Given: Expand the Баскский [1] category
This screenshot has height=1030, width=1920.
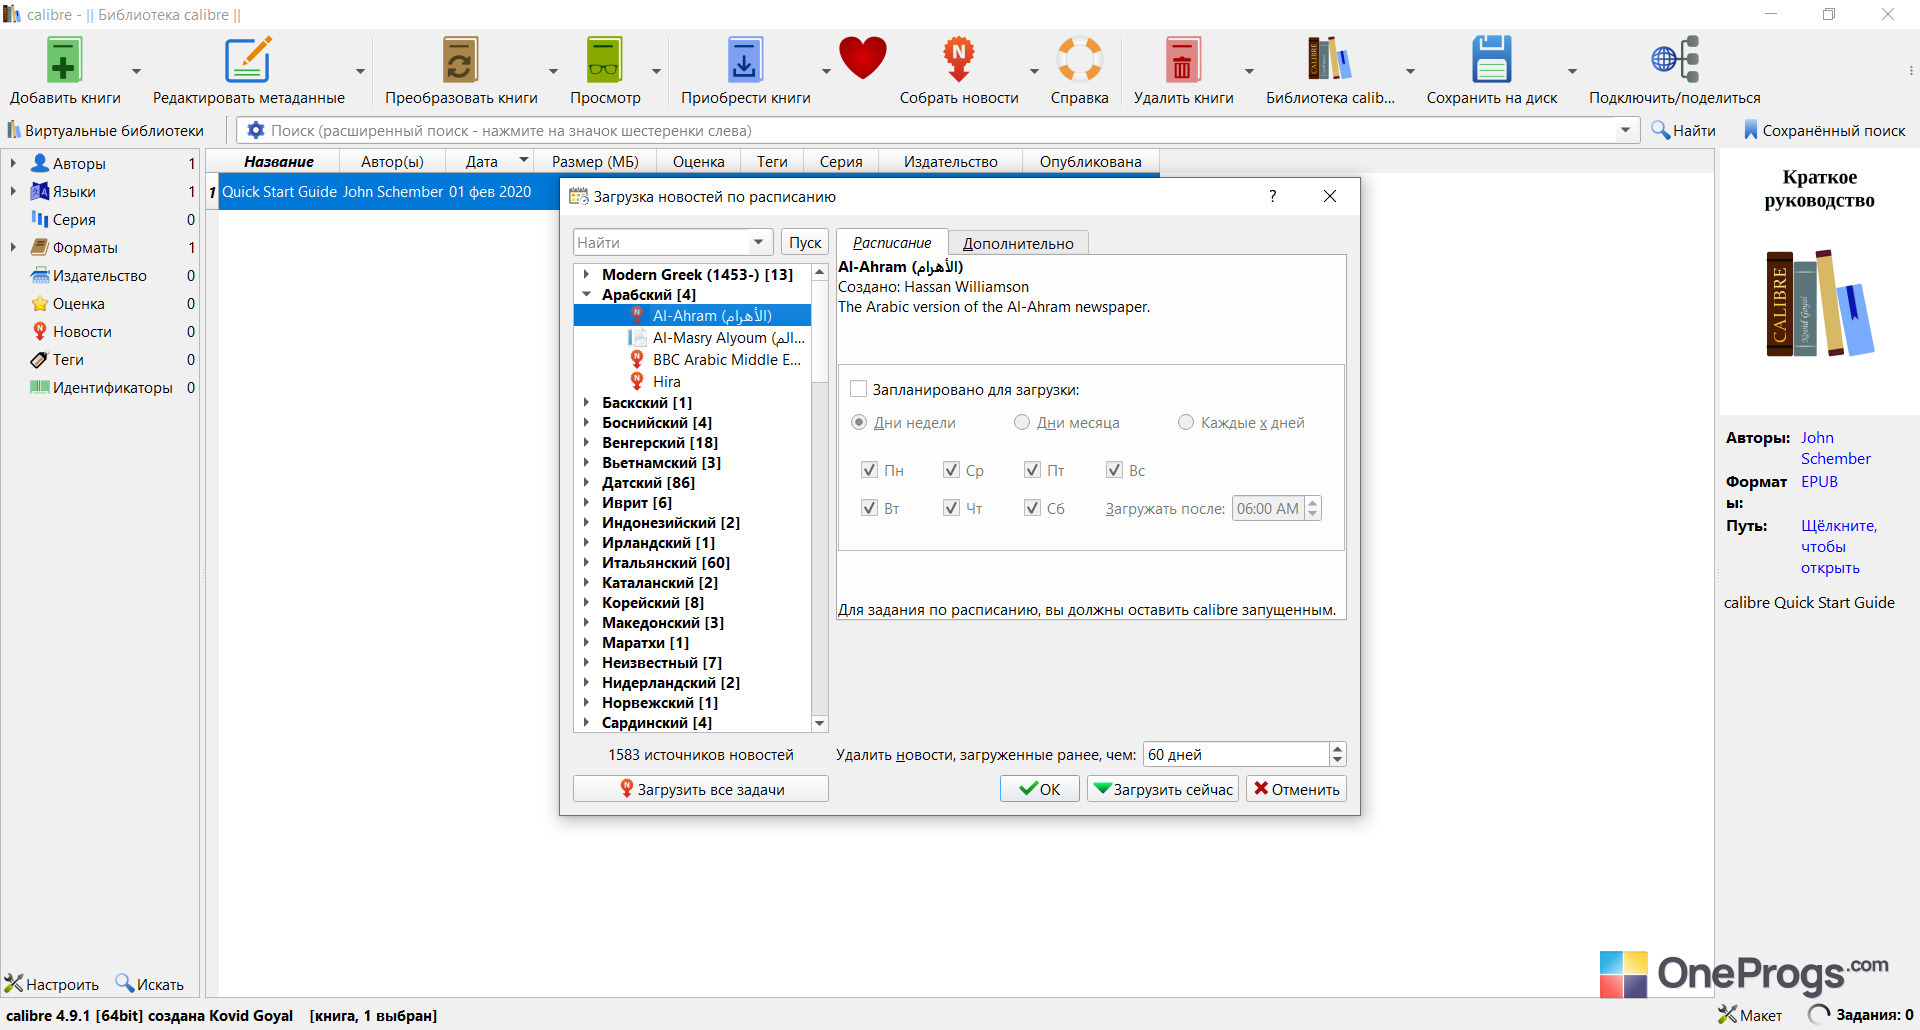Looking at the screenshot, I should pos(587,403).
